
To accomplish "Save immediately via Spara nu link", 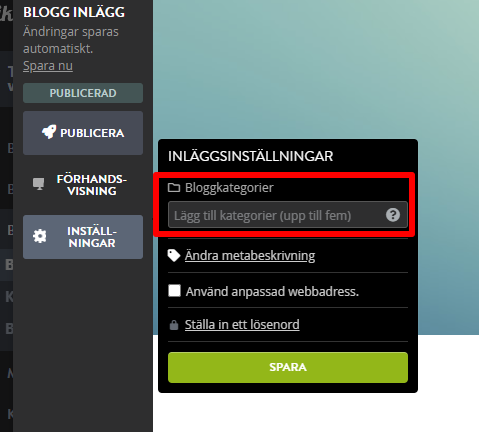I will coord(48,66).
